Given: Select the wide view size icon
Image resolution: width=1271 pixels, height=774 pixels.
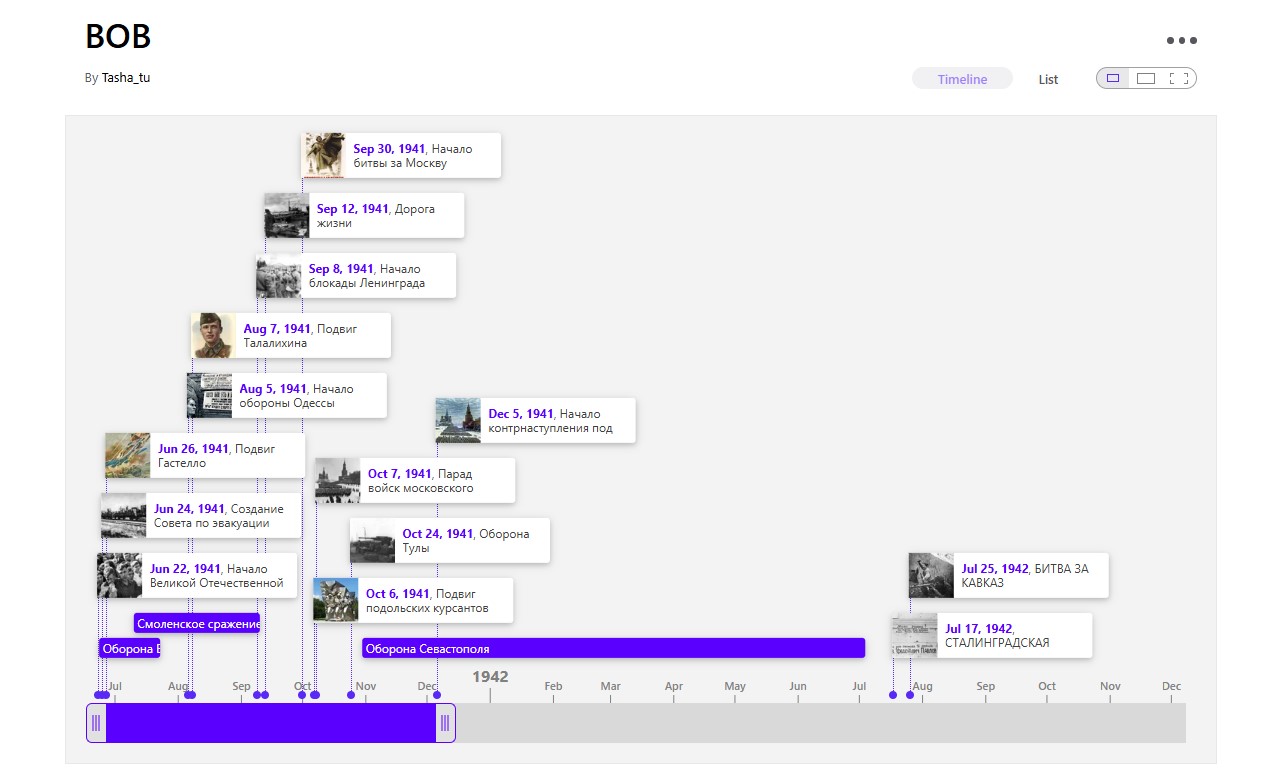Looking at the screenshot, I should tap(1146, 79).
